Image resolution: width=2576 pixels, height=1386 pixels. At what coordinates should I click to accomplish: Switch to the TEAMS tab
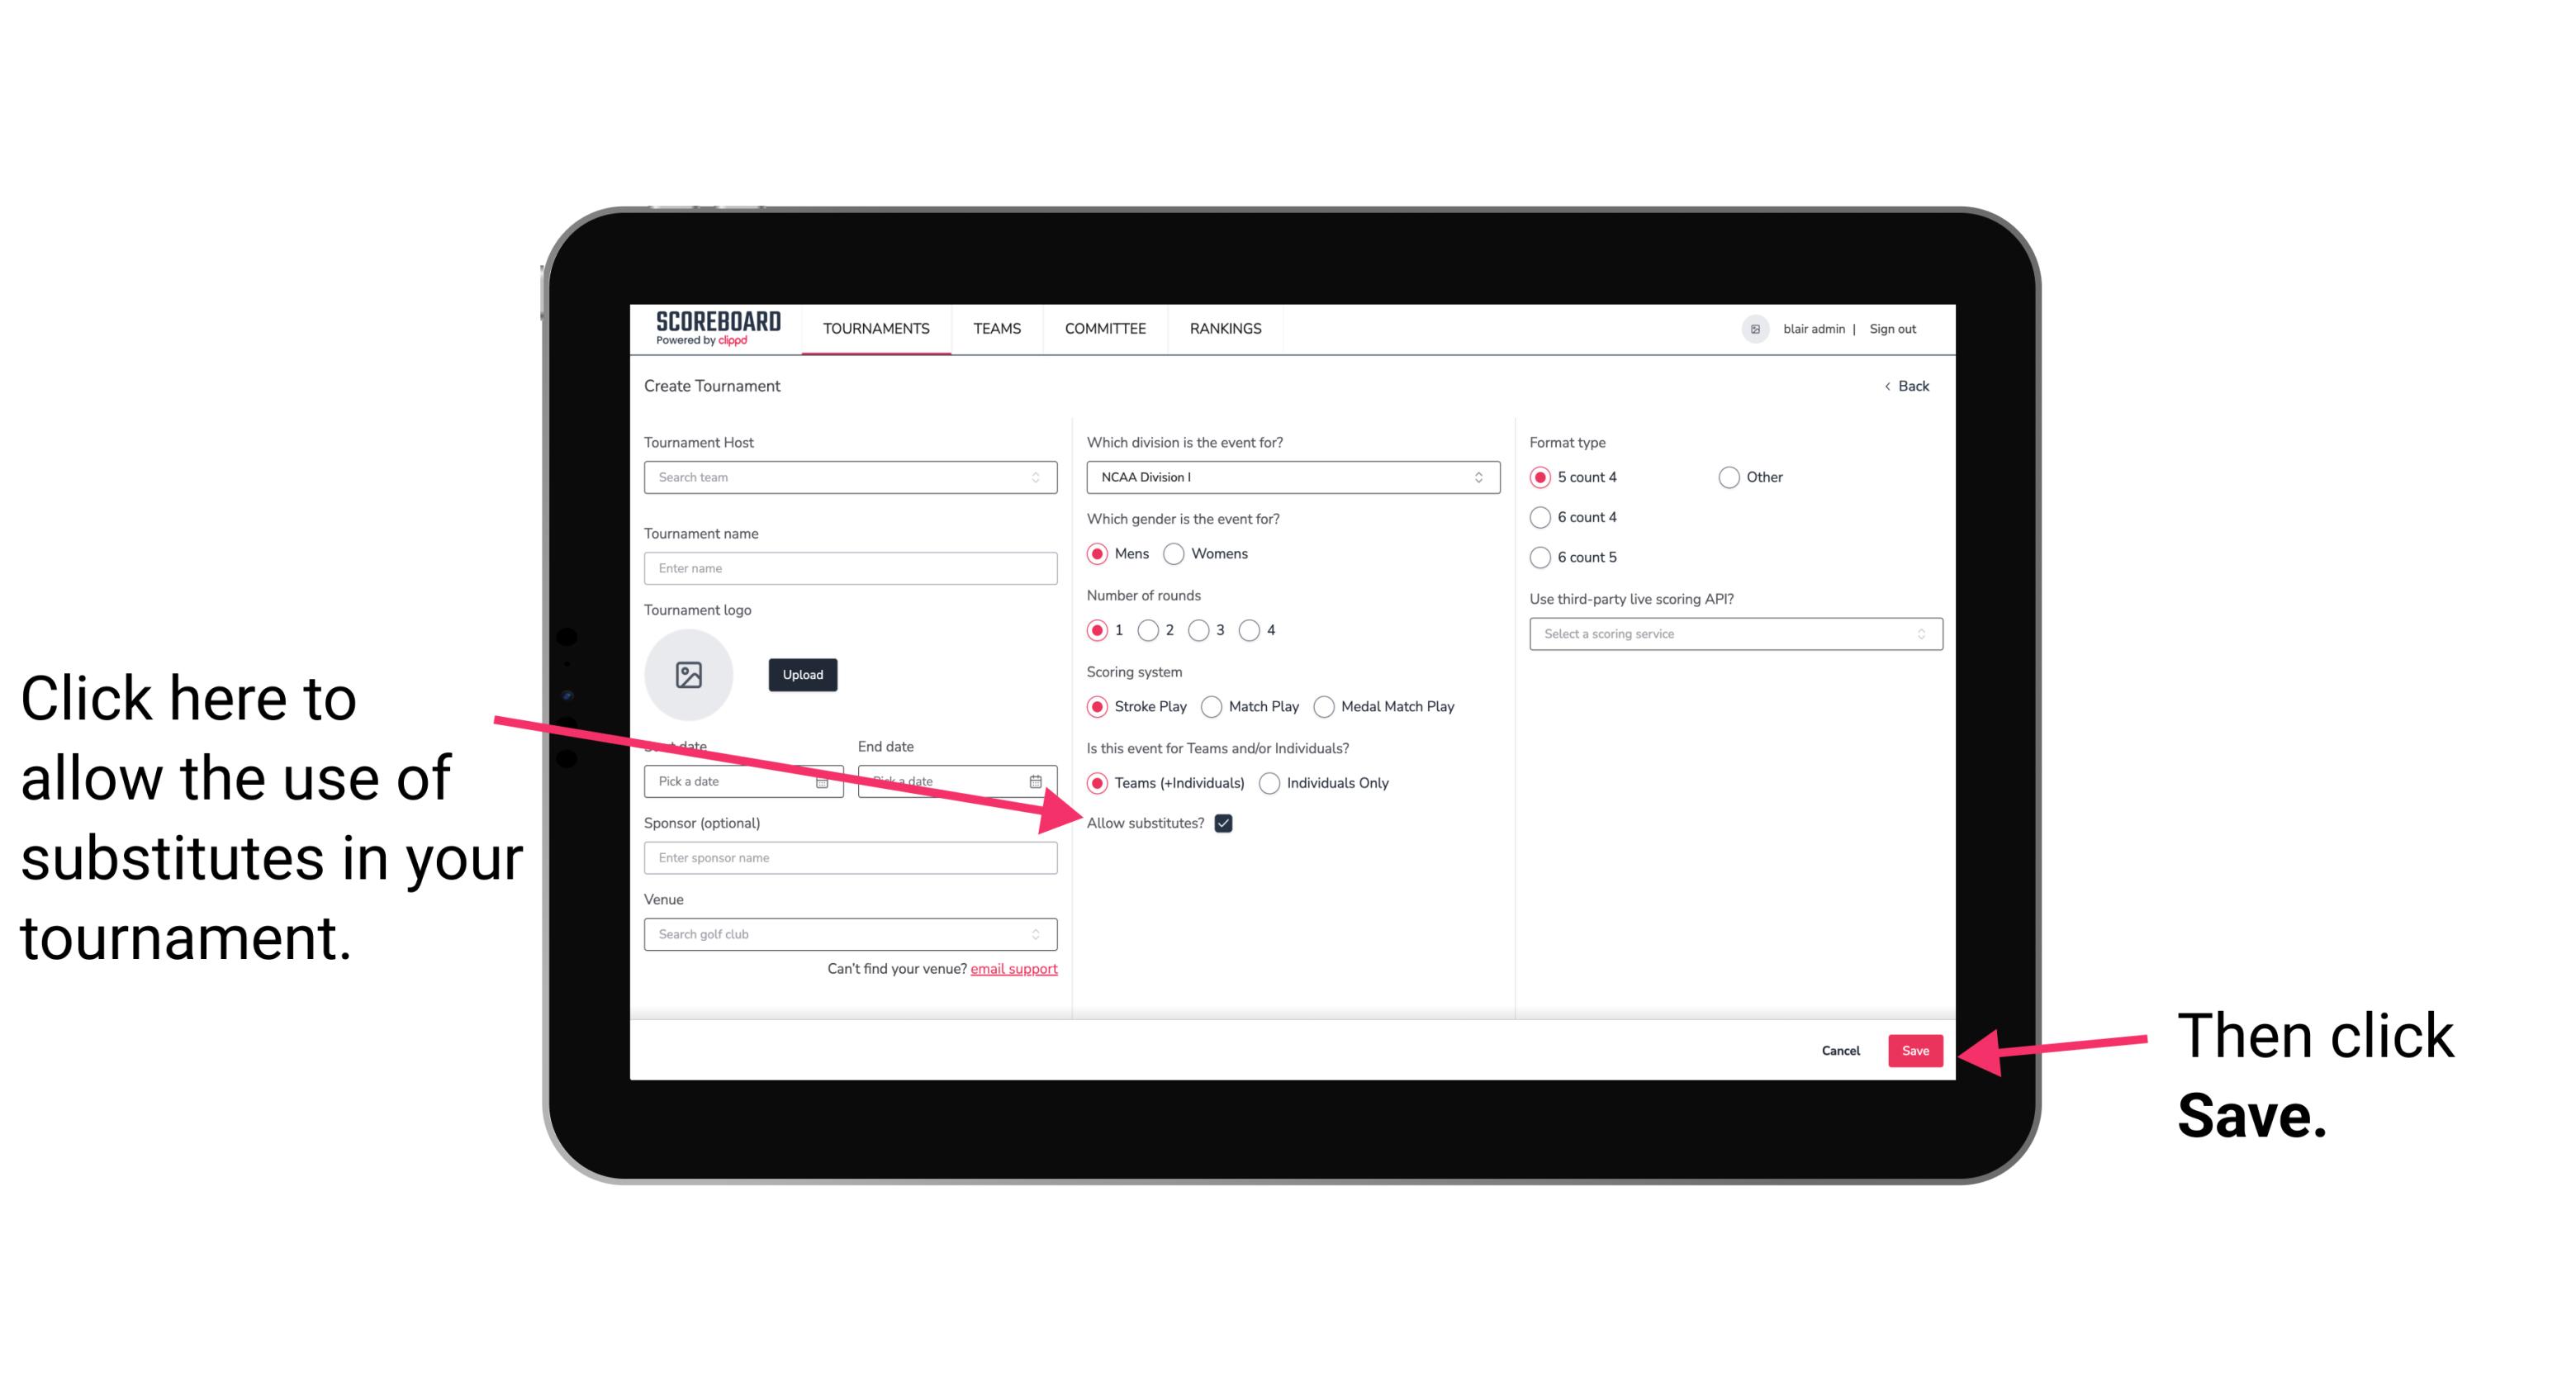pyautogui.click(x=994, y=328)
